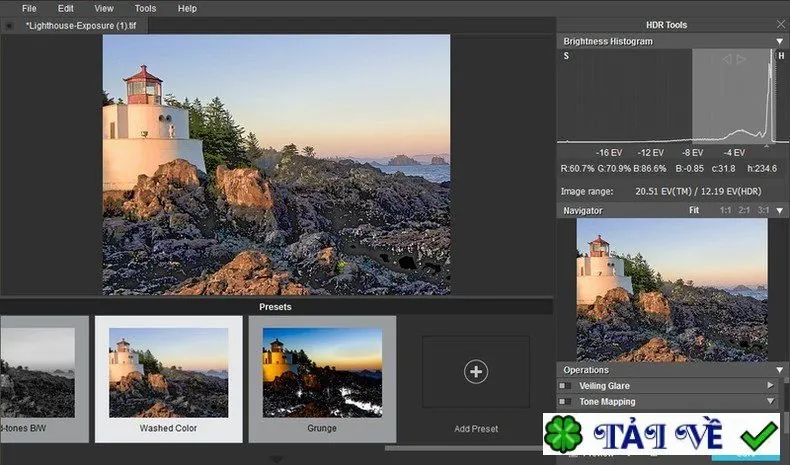Click the green checkmark on Tải Về banner

click(x=759, y=435)
